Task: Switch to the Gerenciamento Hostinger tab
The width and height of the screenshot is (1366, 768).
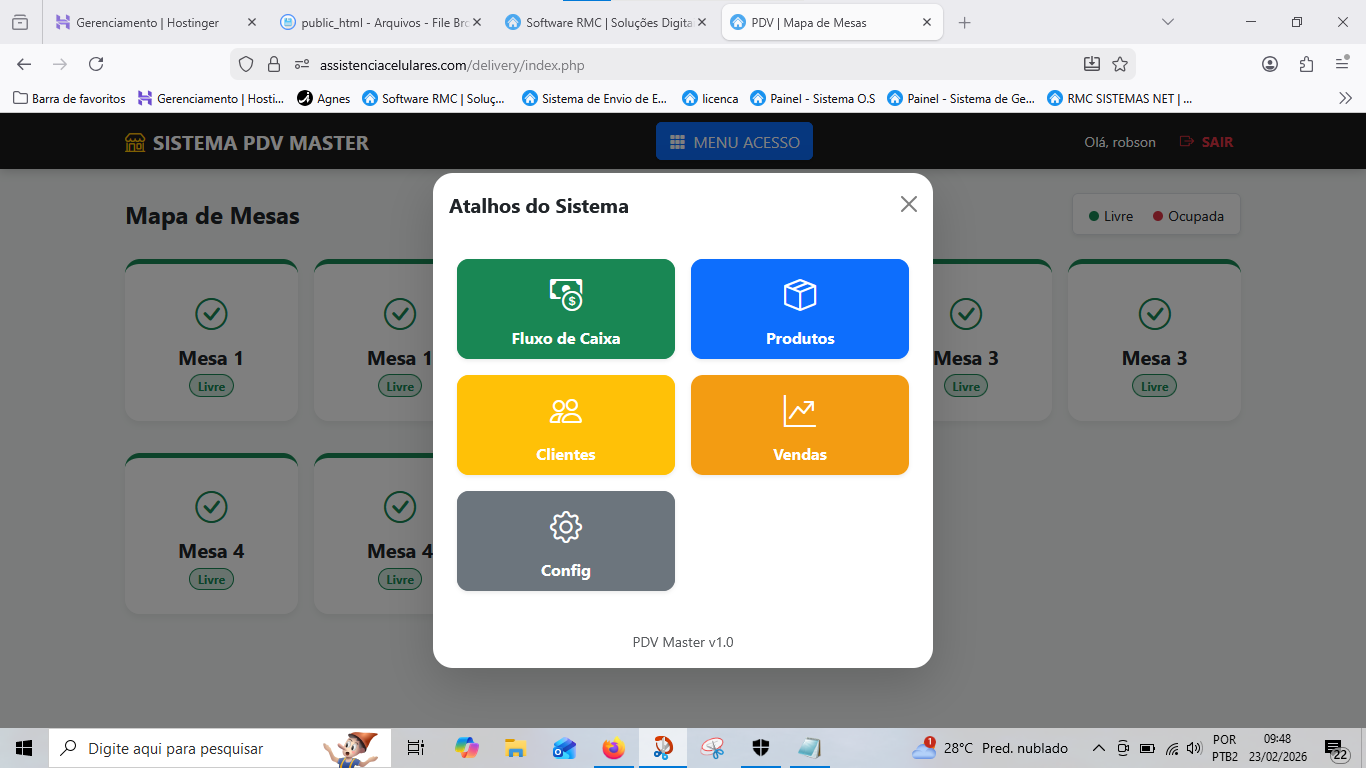Action: coord(148,22)
